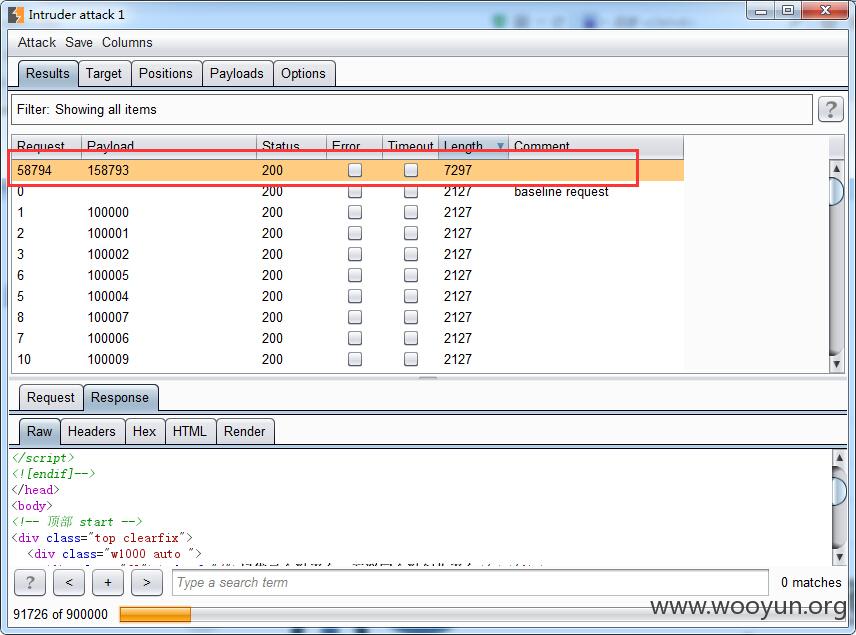Click the results table scrollbar thumb

[x=836, y=191]
